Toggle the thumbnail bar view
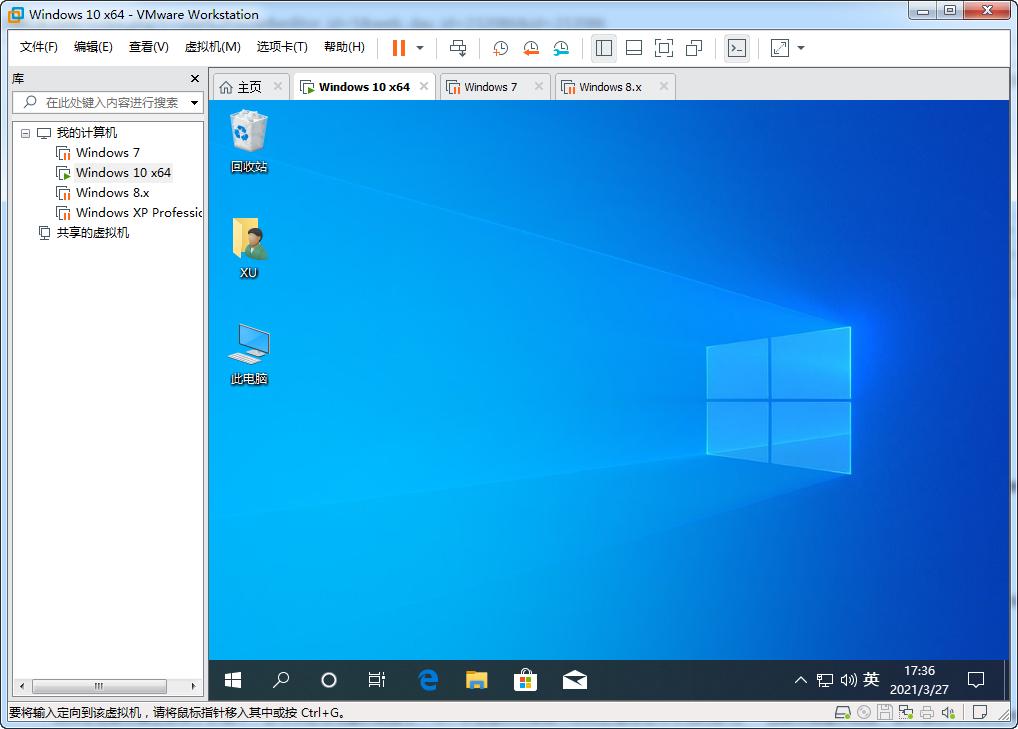This screenshot has height=729, width=1018. pyautogui.click(x=633, y=48)
